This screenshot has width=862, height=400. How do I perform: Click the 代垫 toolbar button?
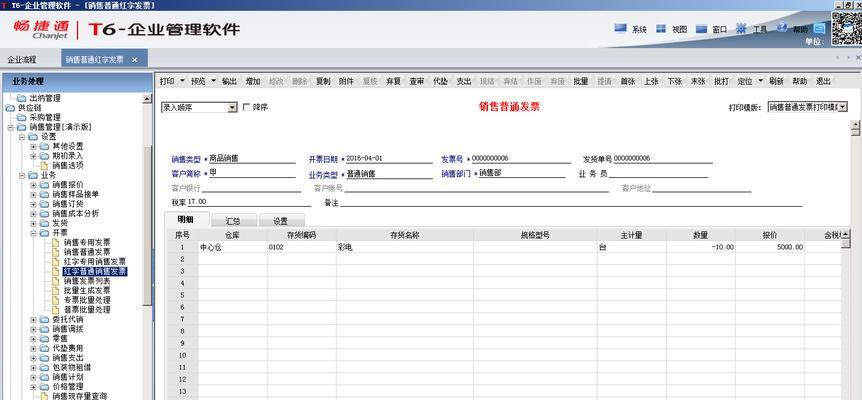click(x=440, y=81)
